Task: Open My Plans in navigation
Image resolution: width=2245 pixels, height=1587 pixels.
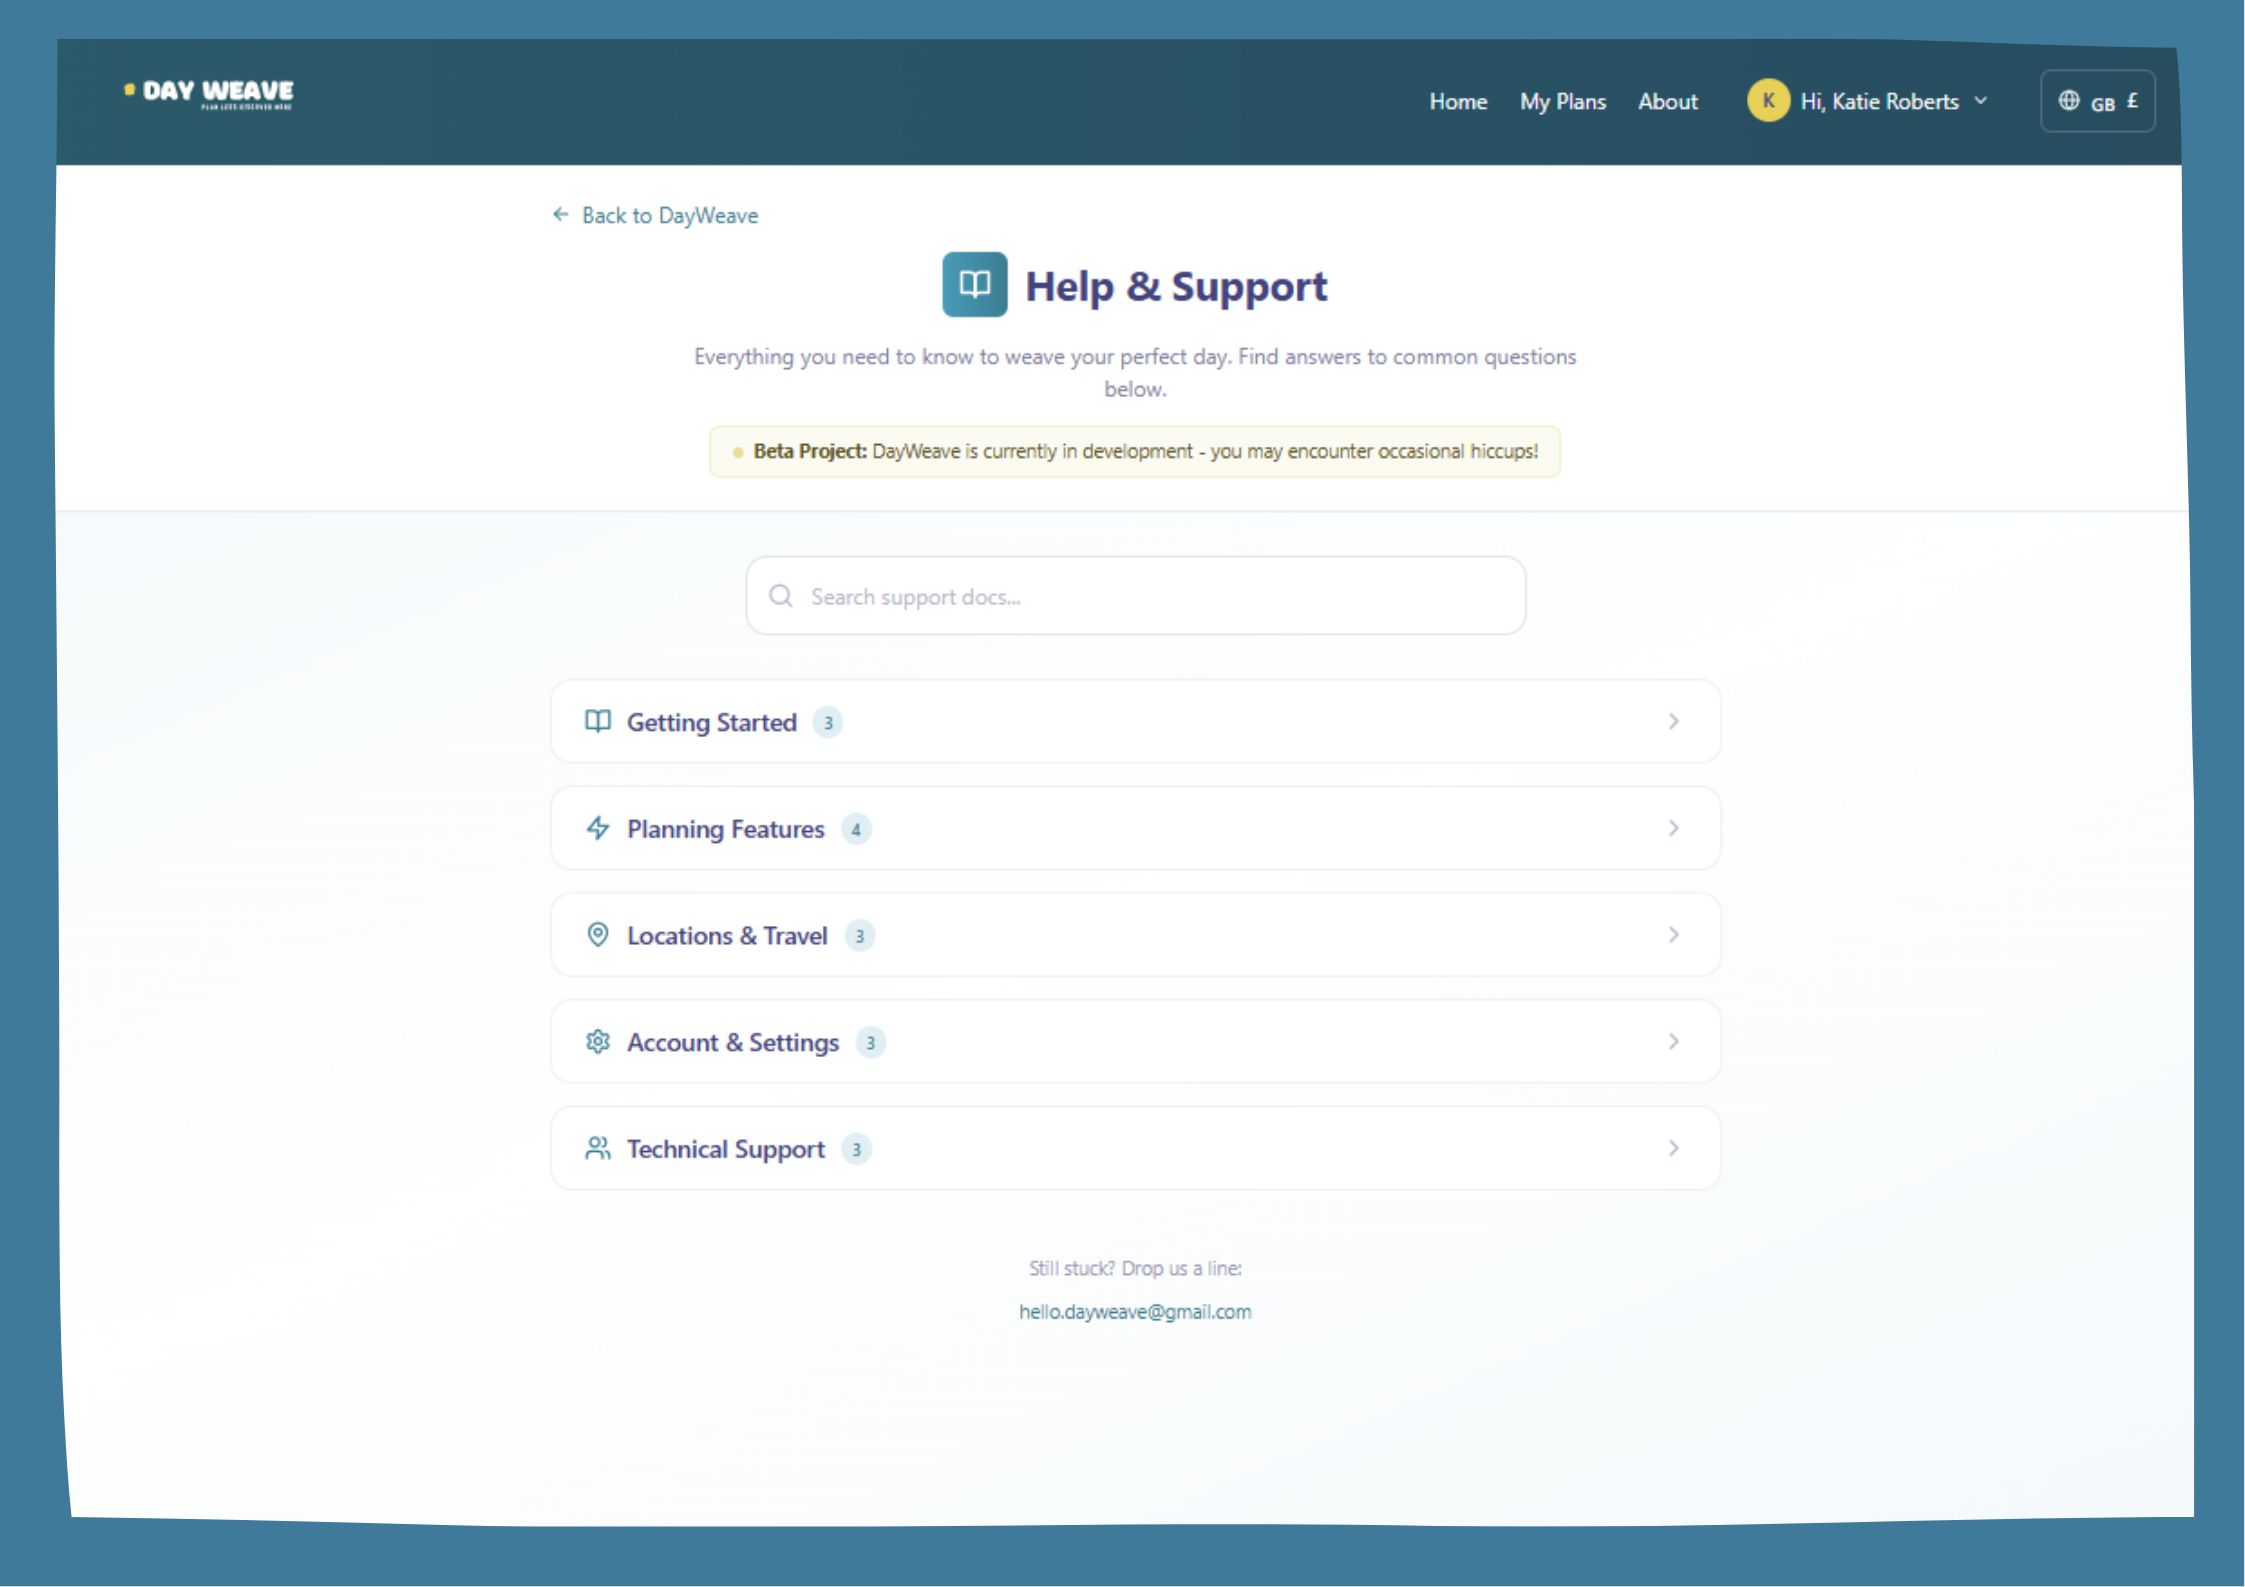Action: point(1562,101)
